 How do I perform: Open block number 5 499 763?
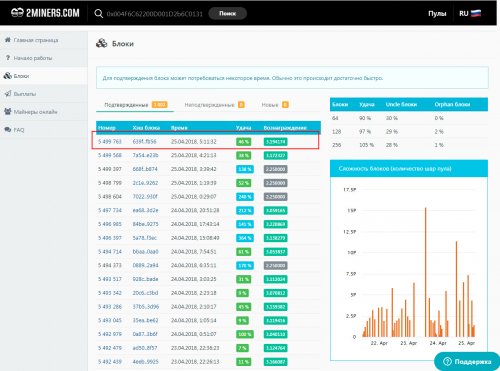click(110, 142)
